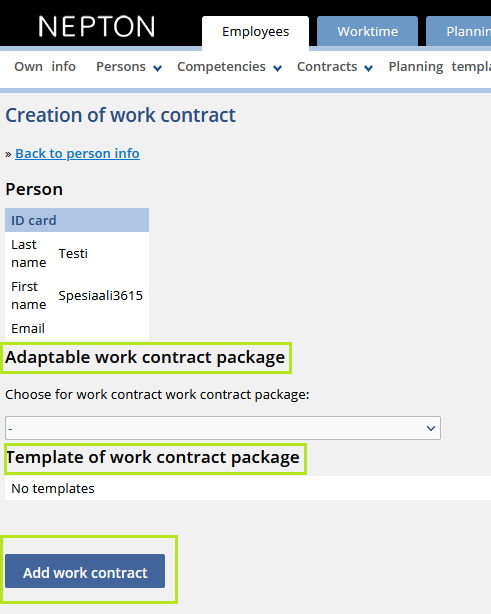Click the Testi last name value
Screen dimensions: 491x614
pos(73,253)
